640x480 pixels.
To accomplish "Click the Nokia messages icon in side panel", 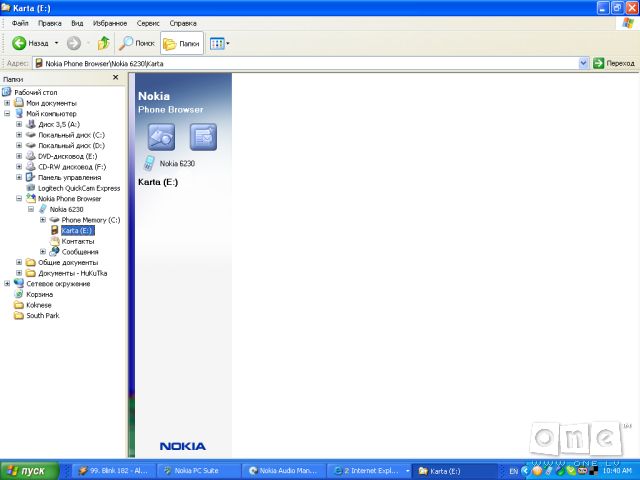I will click(x=203, y=136).
